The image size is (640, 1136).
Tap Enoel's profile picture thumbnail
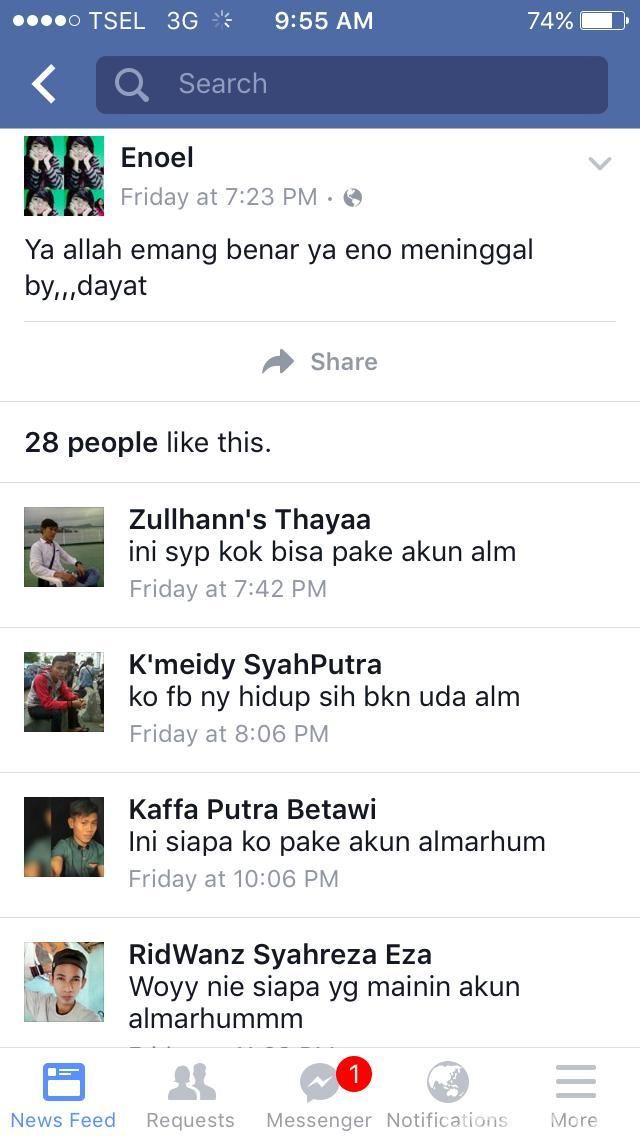click(x=64, y=176)
